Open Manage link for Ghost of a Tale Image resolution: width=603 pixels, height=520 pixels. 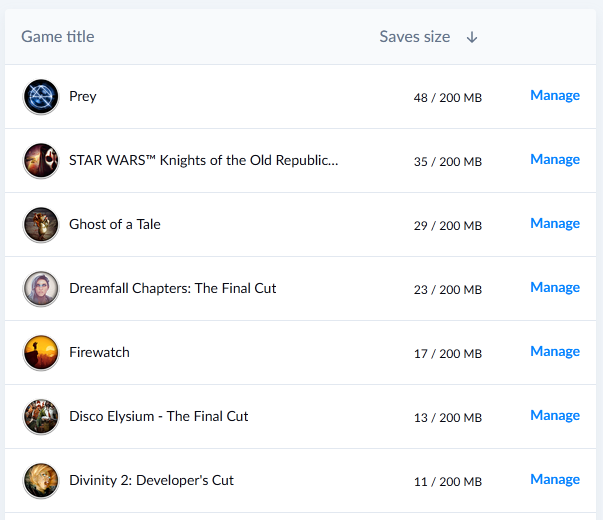[555, 223]
